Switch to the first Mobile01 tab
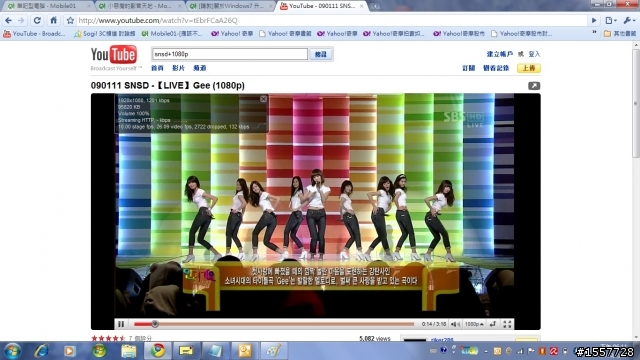This screenshot has width=640, height=360. coord(47,6)
